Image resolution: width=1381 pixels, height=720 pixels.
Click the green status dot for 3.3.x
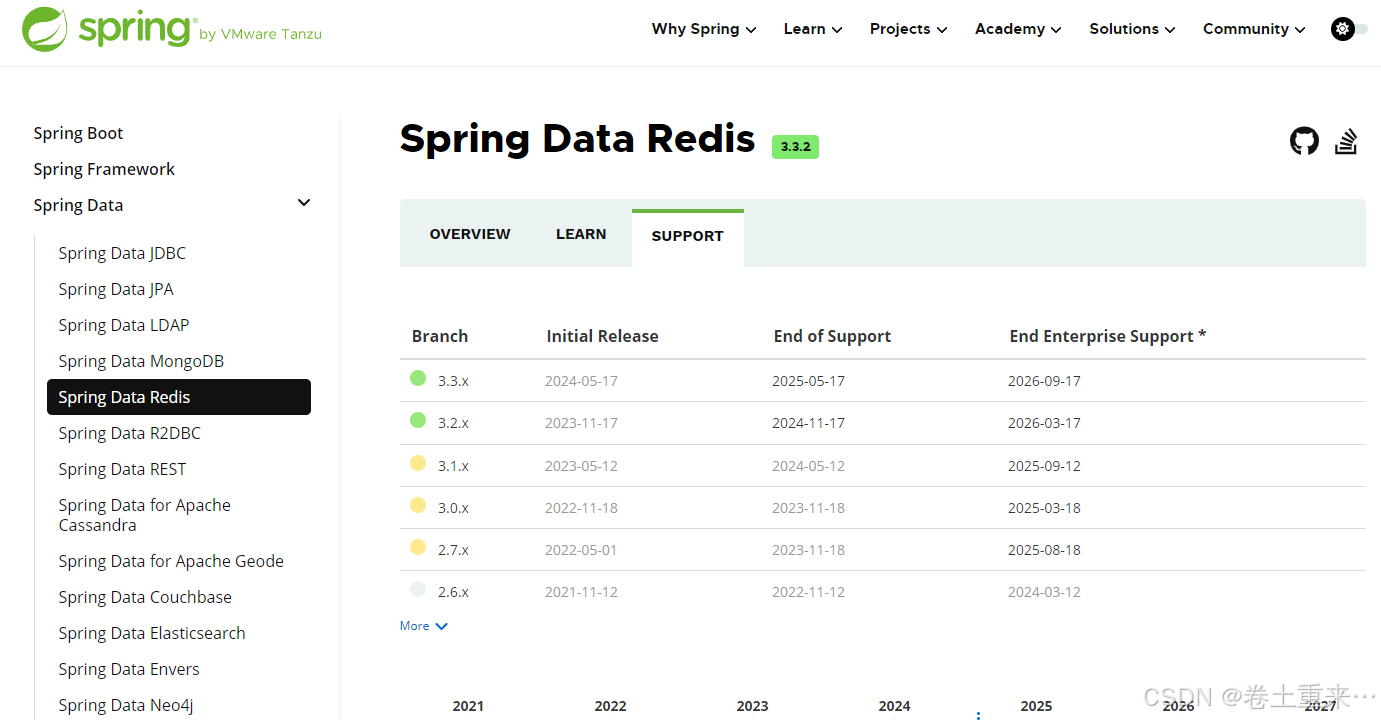click(418, 378)
